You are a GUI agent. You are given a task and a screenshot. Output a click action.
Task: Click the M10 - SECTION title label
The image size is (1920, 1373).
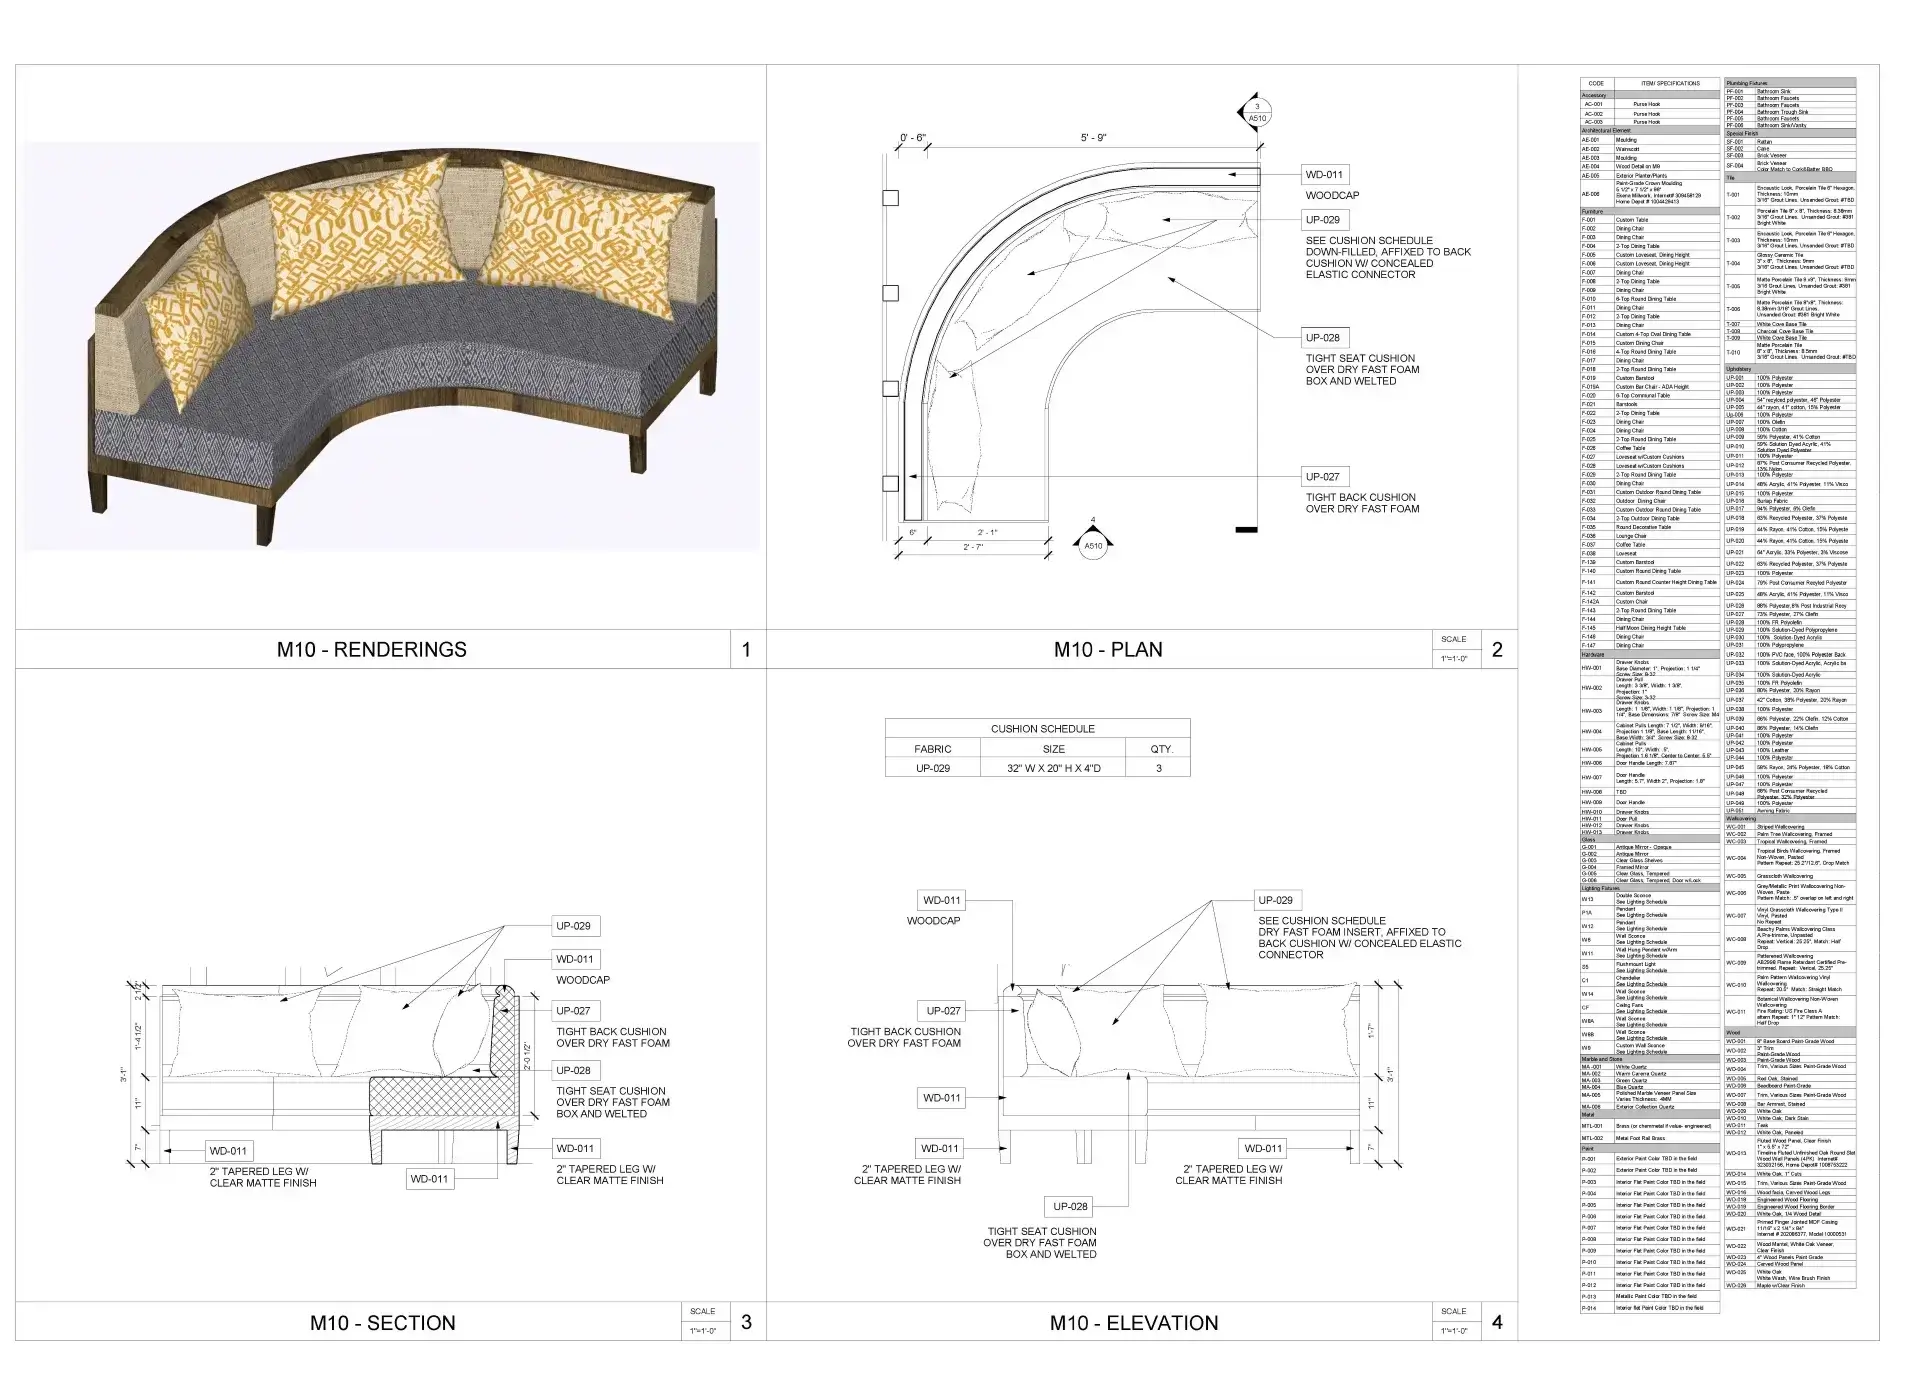(382, 1323)
